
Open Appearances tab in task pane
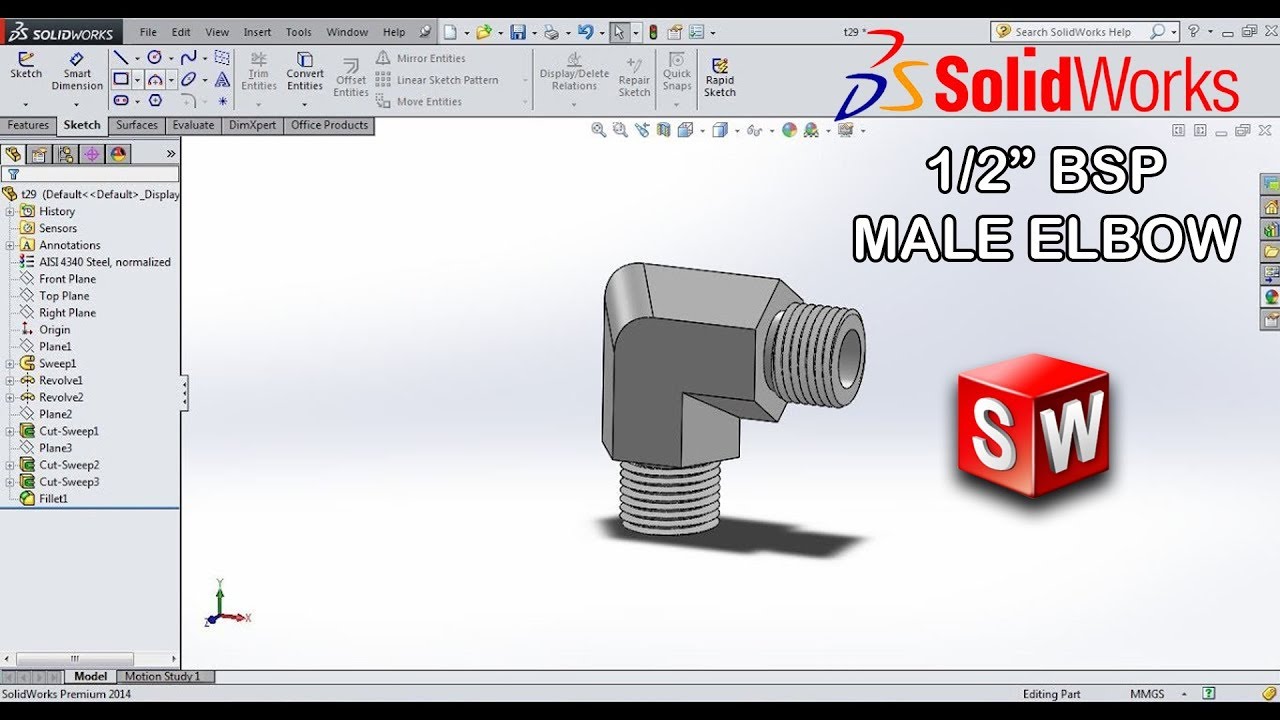1271,296
